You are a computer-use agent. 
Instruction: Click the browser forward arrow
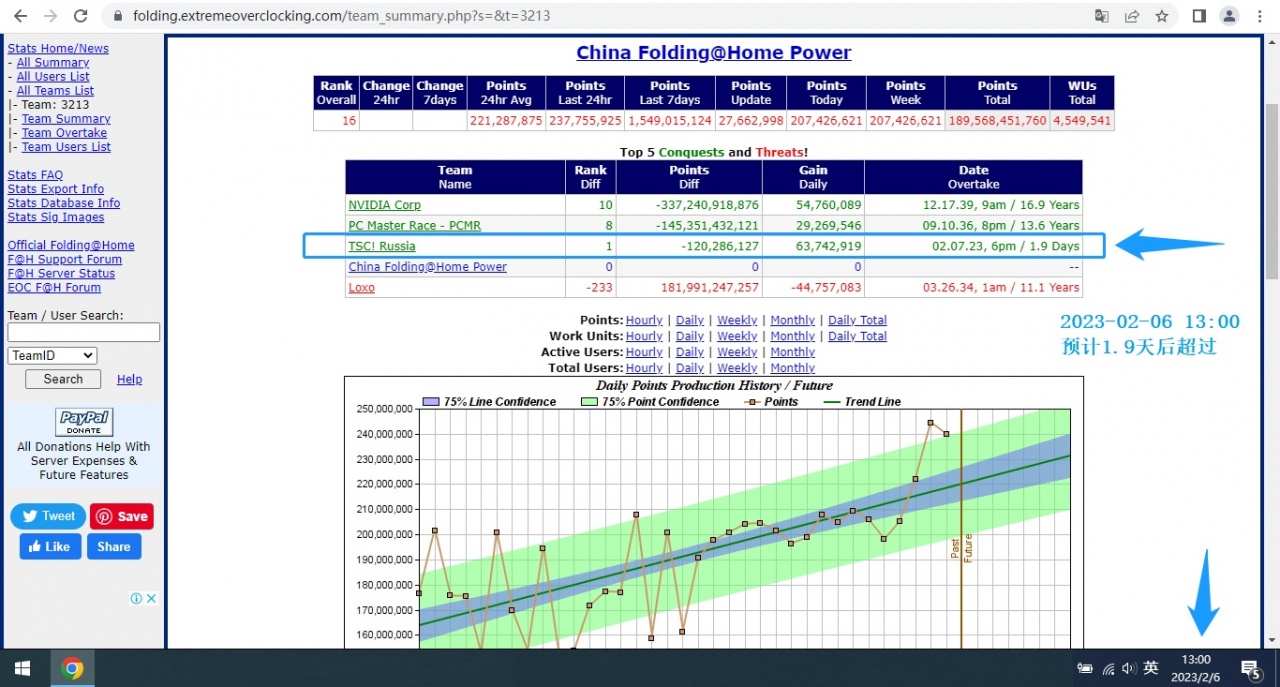(x=50, y=16)
